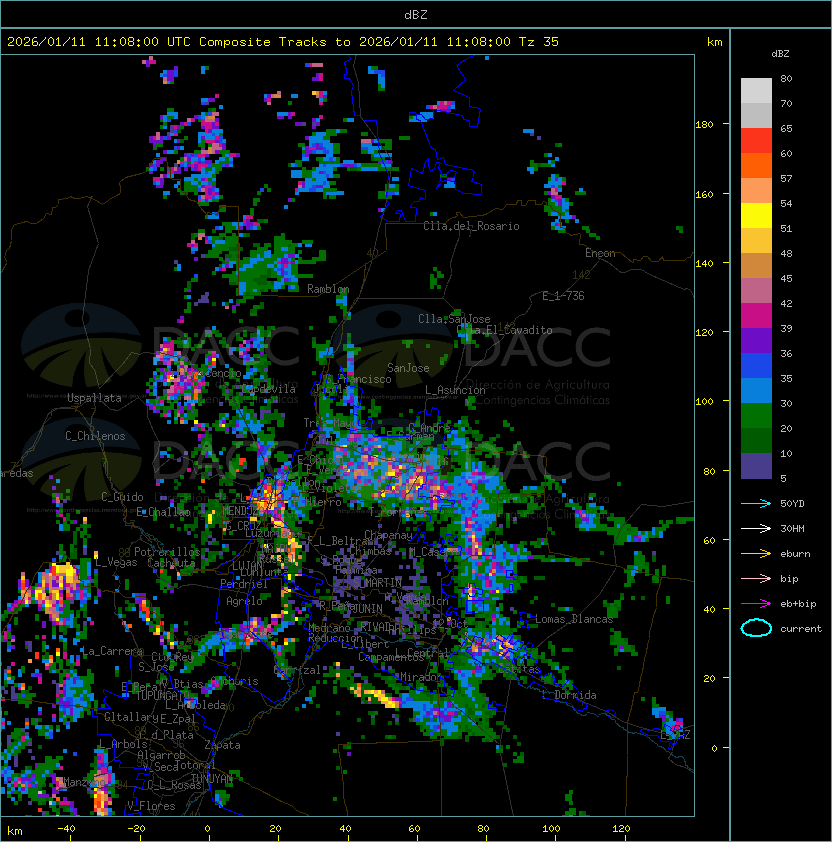Click the 'TUNUYAN' map label
This screenshot has width=832, height=842.
click(212, 778)
